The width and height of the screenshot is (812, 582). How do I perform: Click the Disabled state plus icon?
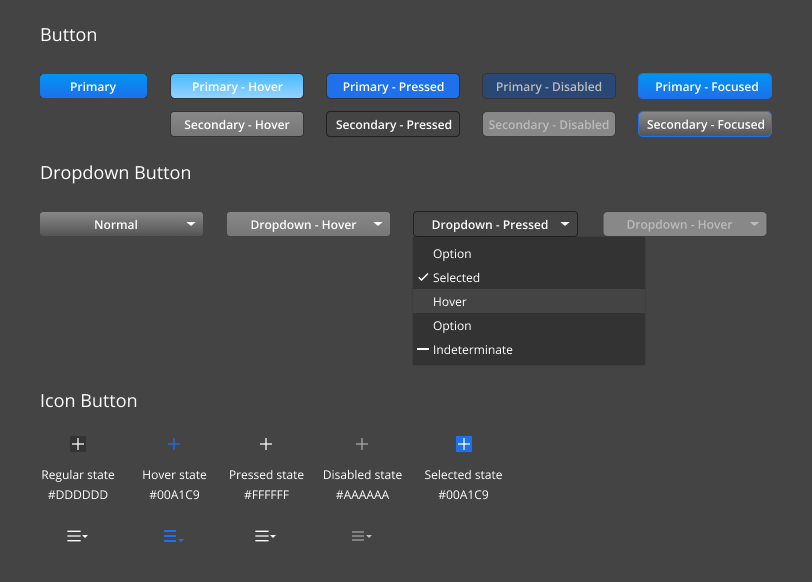tap(362, 444)
